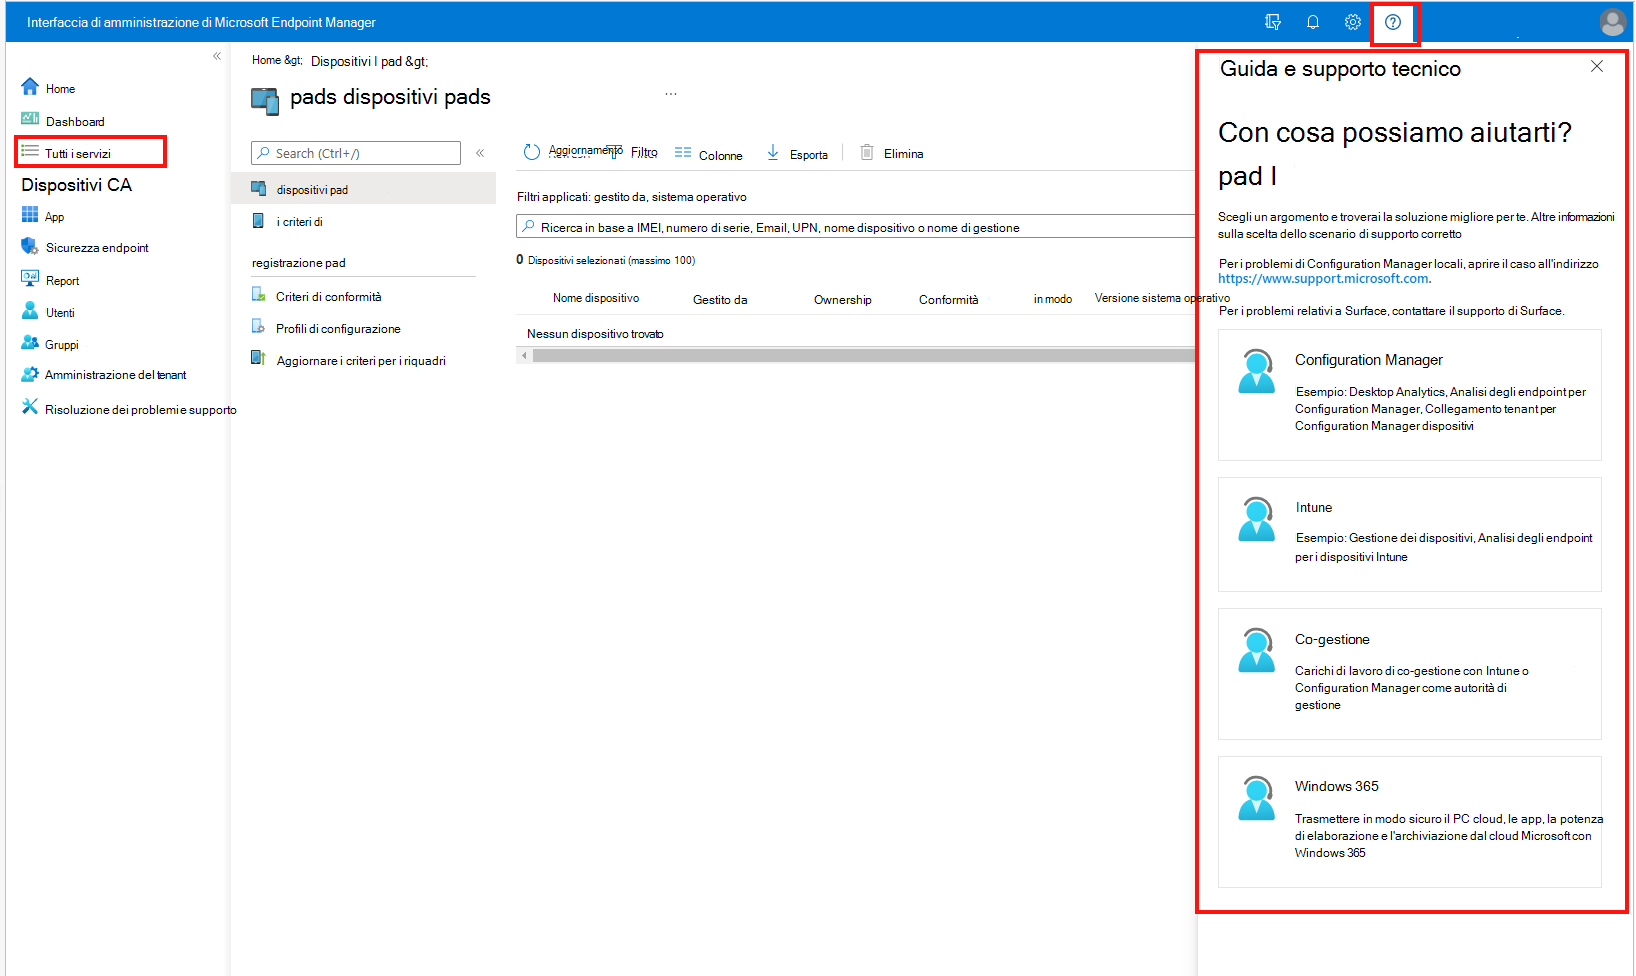
Task: Open Report from the sidebar
Action: pos(63,281)
